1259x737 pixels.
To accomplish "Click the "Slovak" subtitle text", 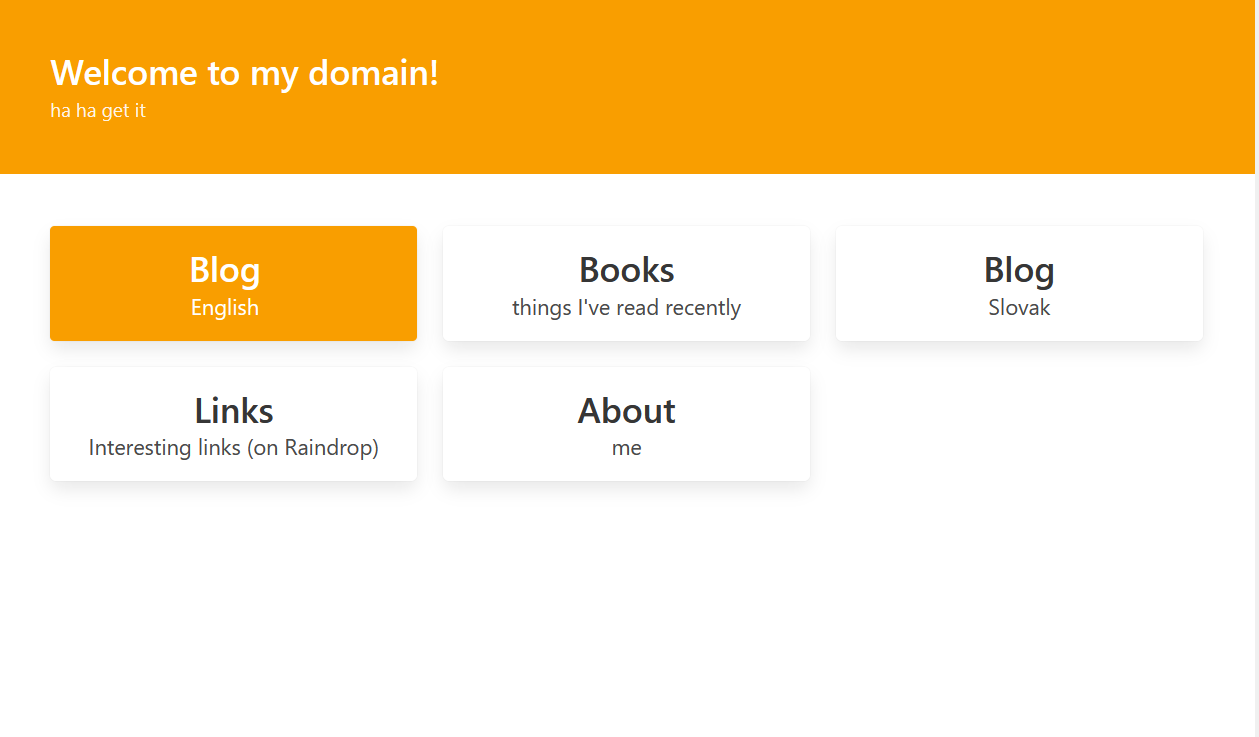I will pyautogui.click(x=1019, y=308).
